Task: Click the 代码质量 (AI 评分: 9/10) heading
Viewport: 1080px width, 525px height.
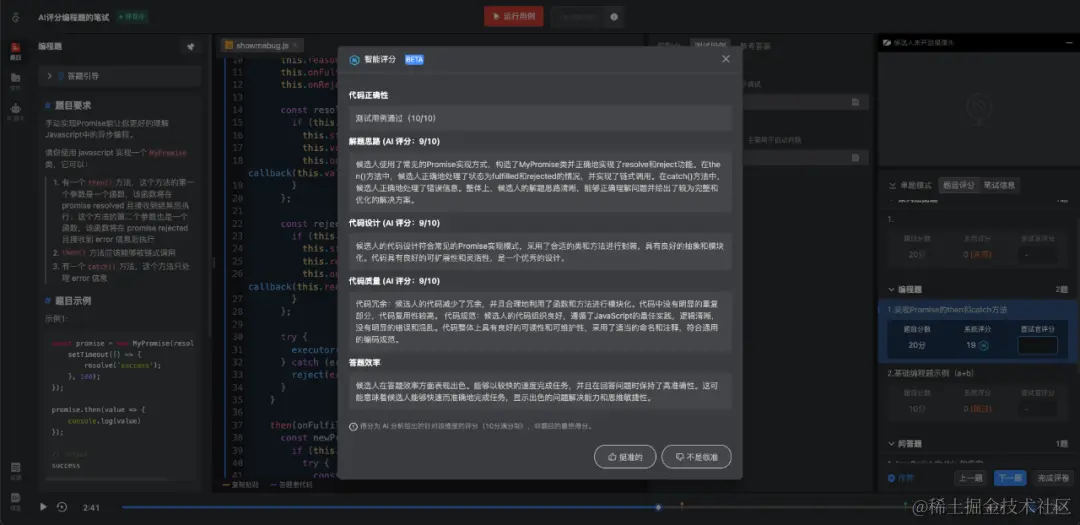Action: point(394,281)
